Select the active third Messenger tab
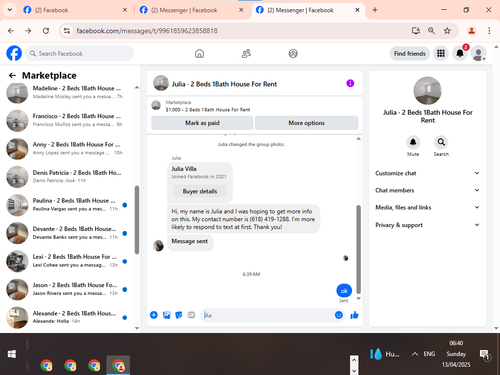 [307, 10]
